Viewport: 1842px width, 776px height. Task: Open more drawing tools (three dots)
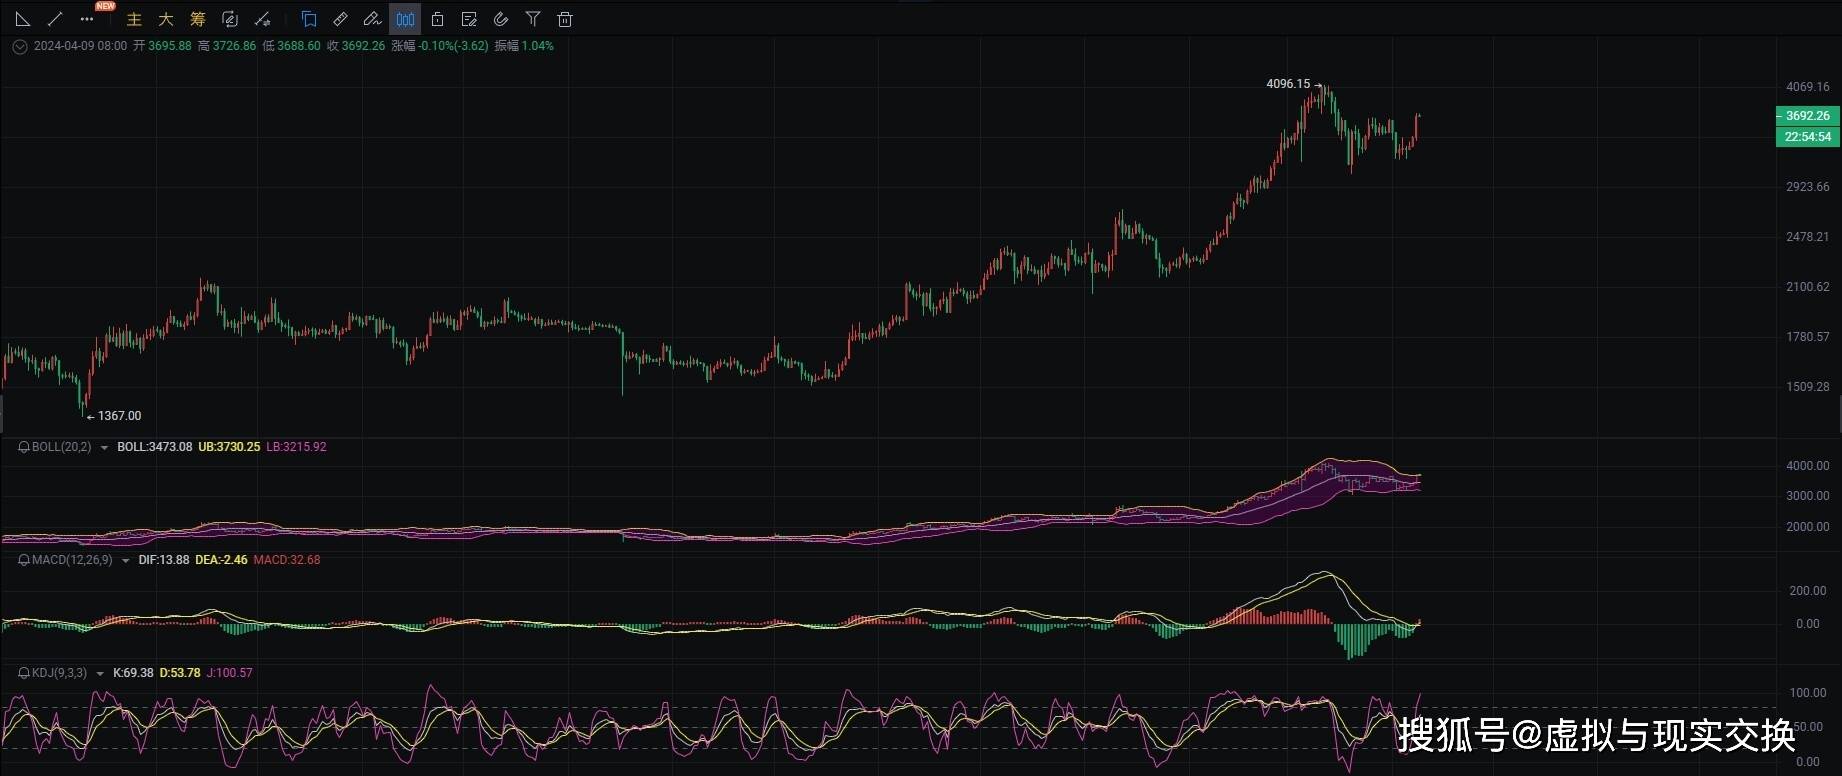[x=87, y=19]
